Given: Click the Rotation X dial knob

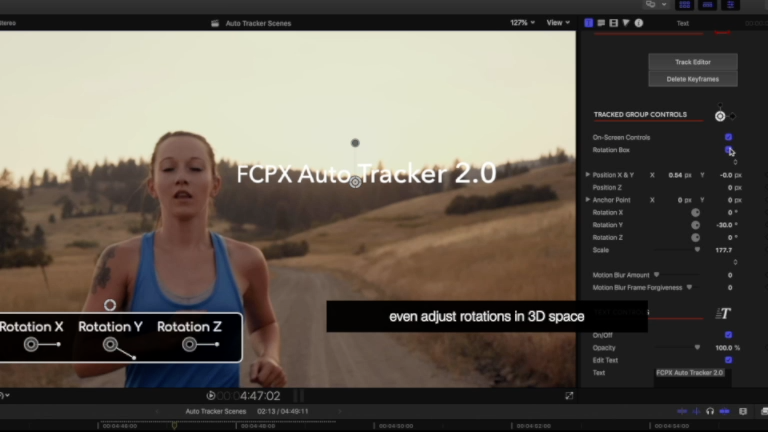Looking at the screenshot, I should tap(695, 213).
